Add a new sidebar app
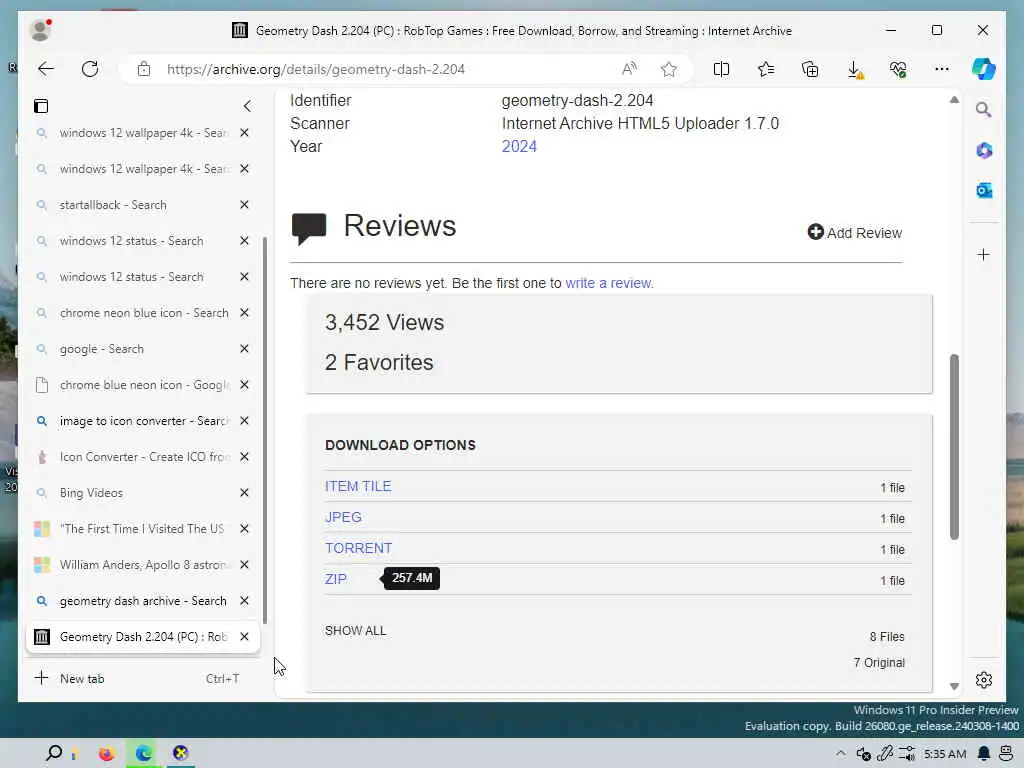 (x=984, y=255)
